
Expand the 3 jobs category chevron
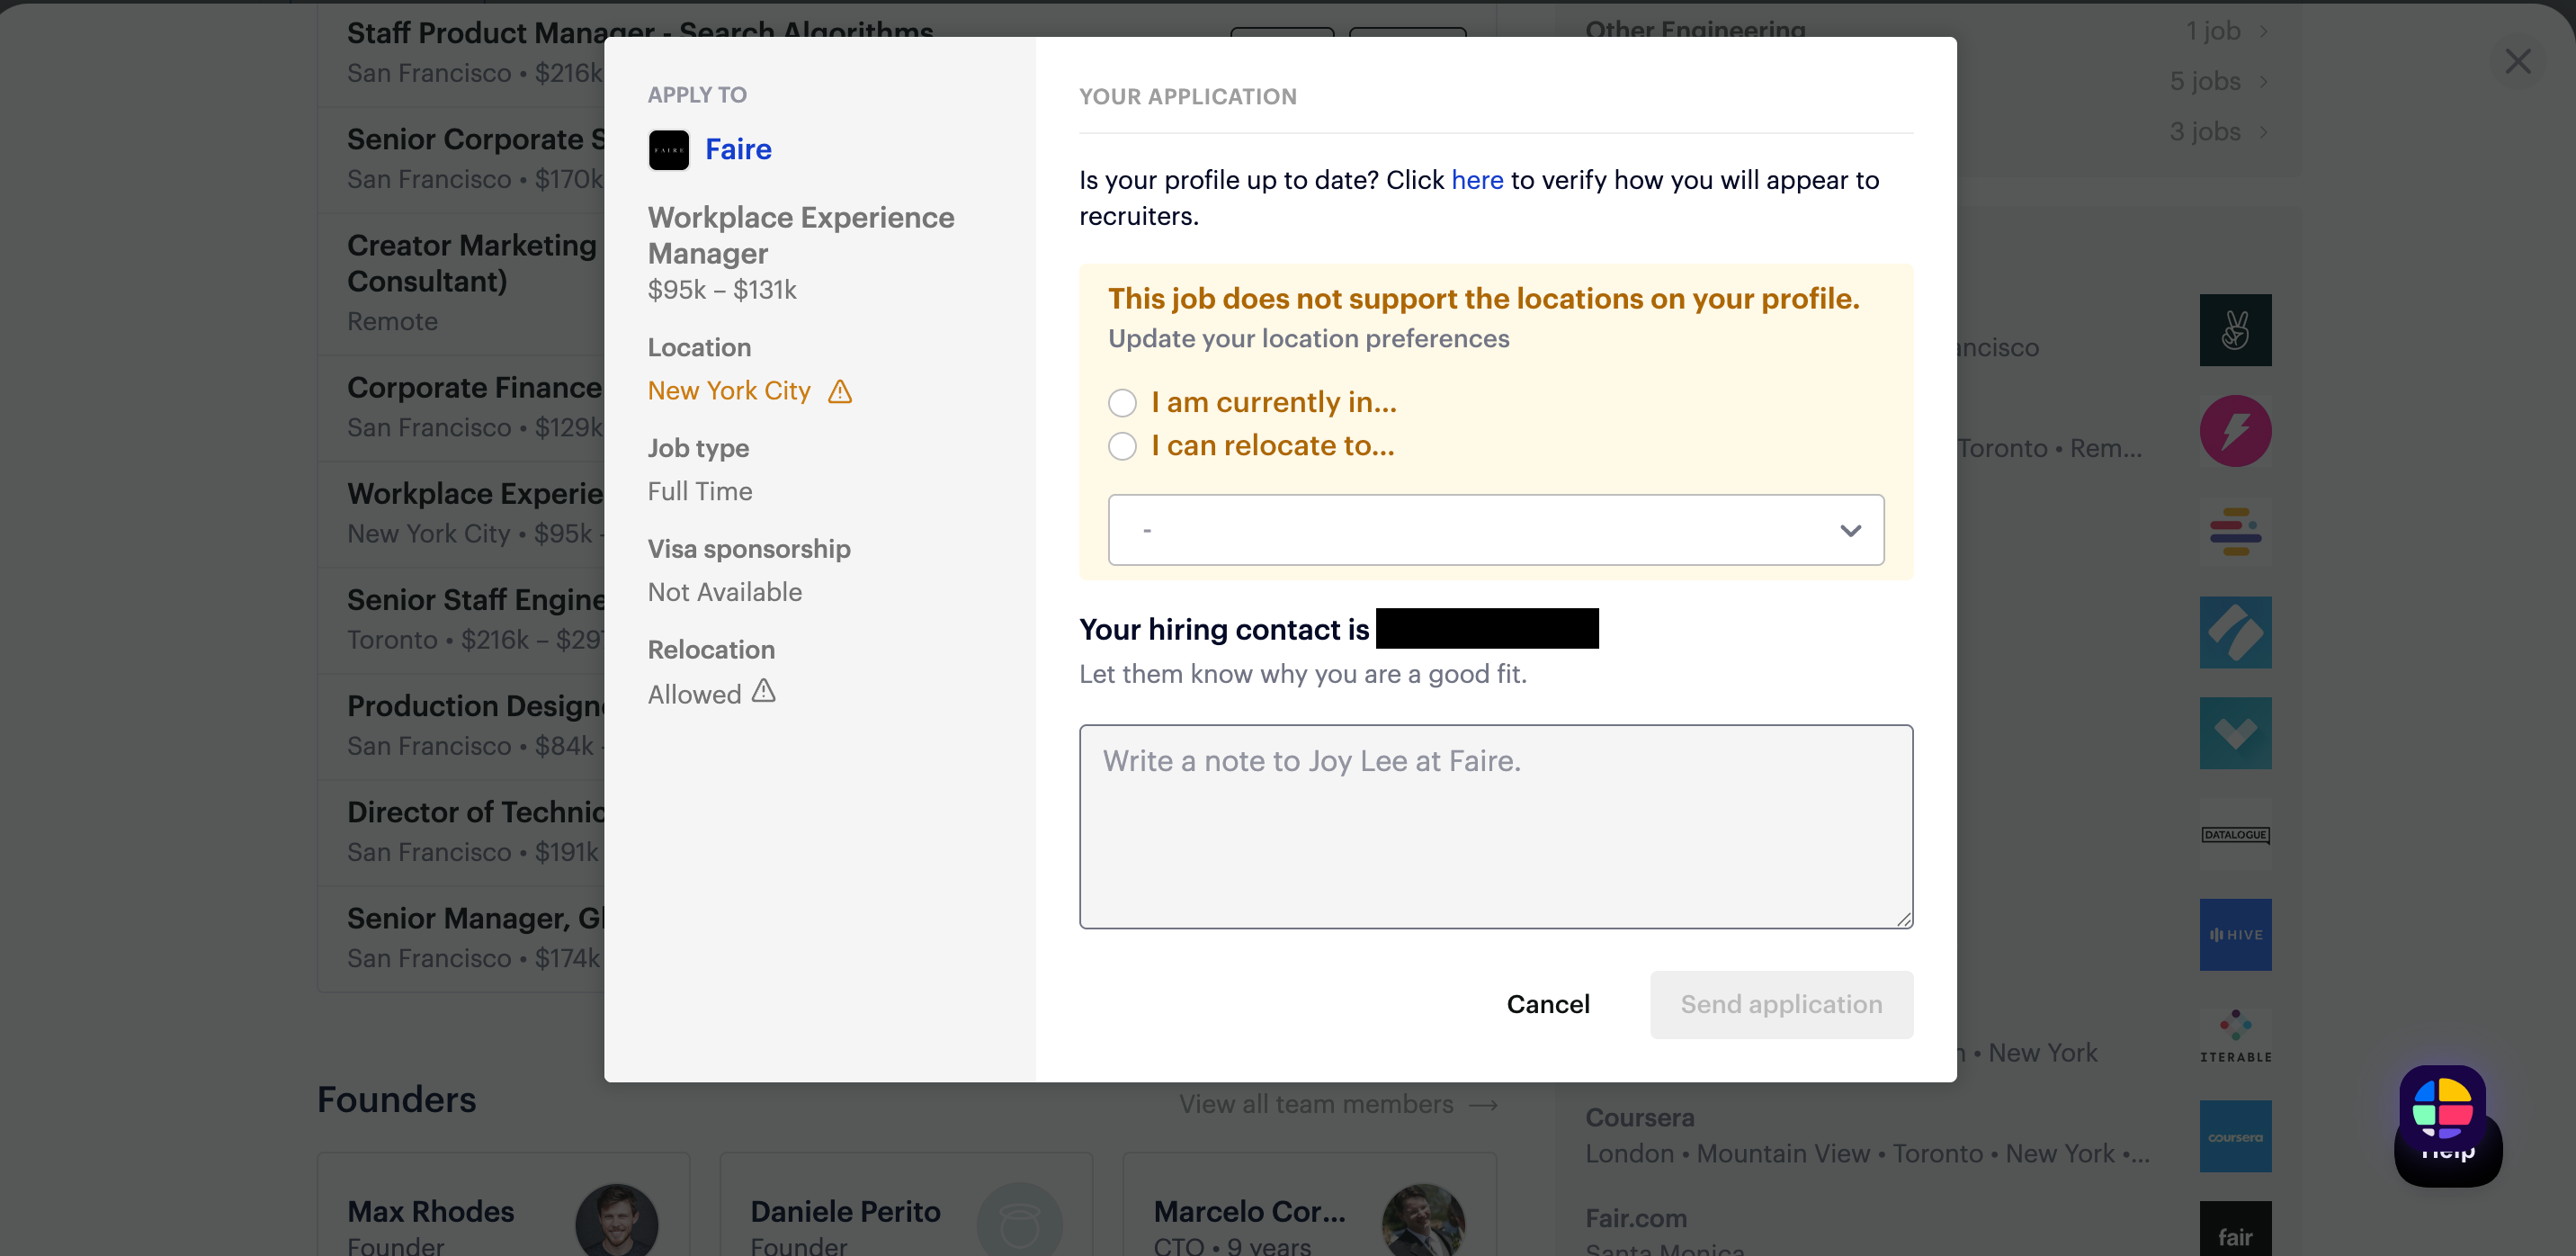pos(2263,132)
